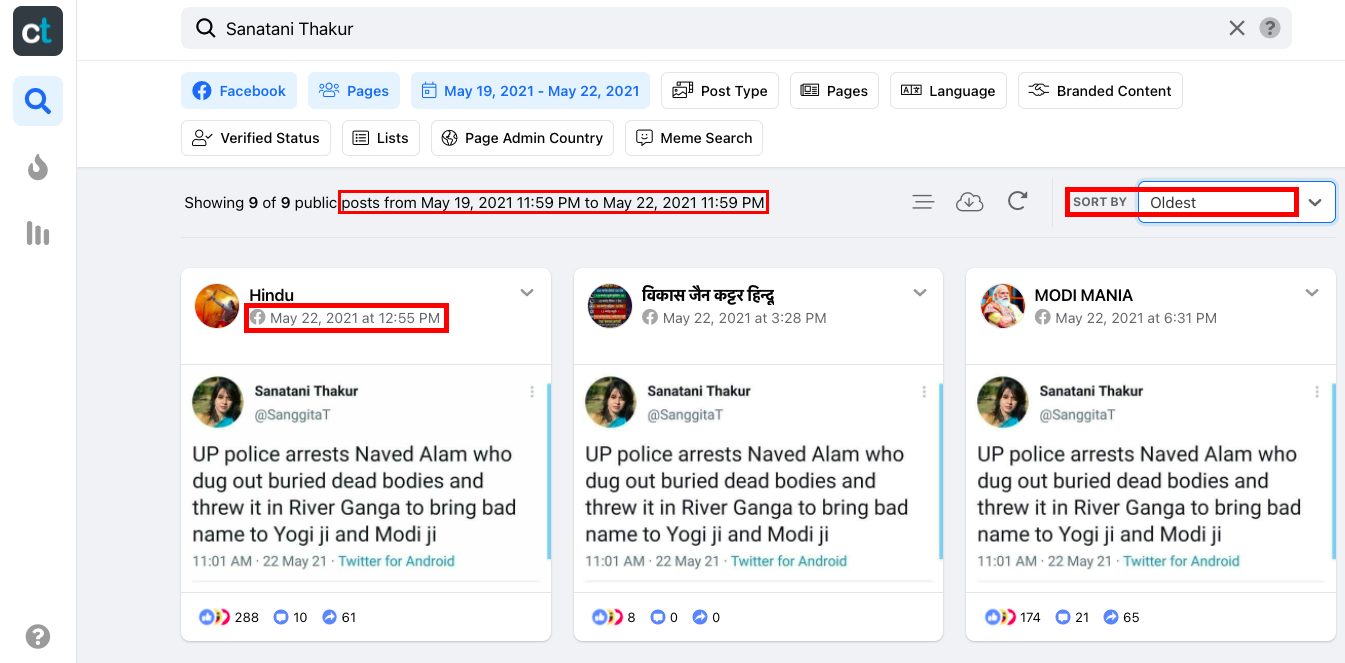Open post timestamp May 22, 2021 3:28 PM

744,318
